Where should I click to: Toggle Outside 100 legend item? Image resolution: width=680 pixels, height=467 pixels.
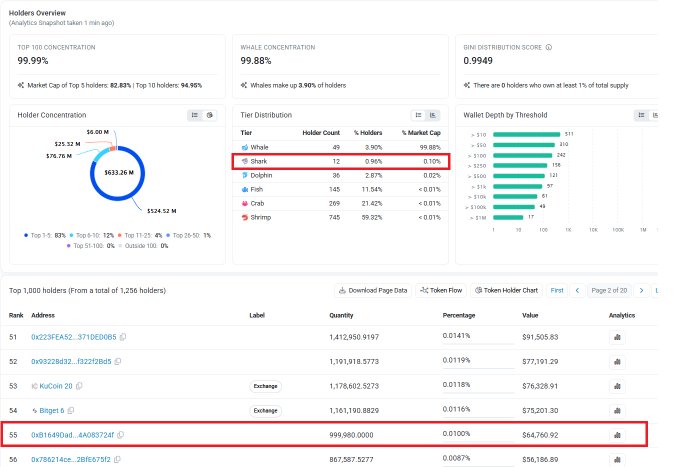(143, 246)
